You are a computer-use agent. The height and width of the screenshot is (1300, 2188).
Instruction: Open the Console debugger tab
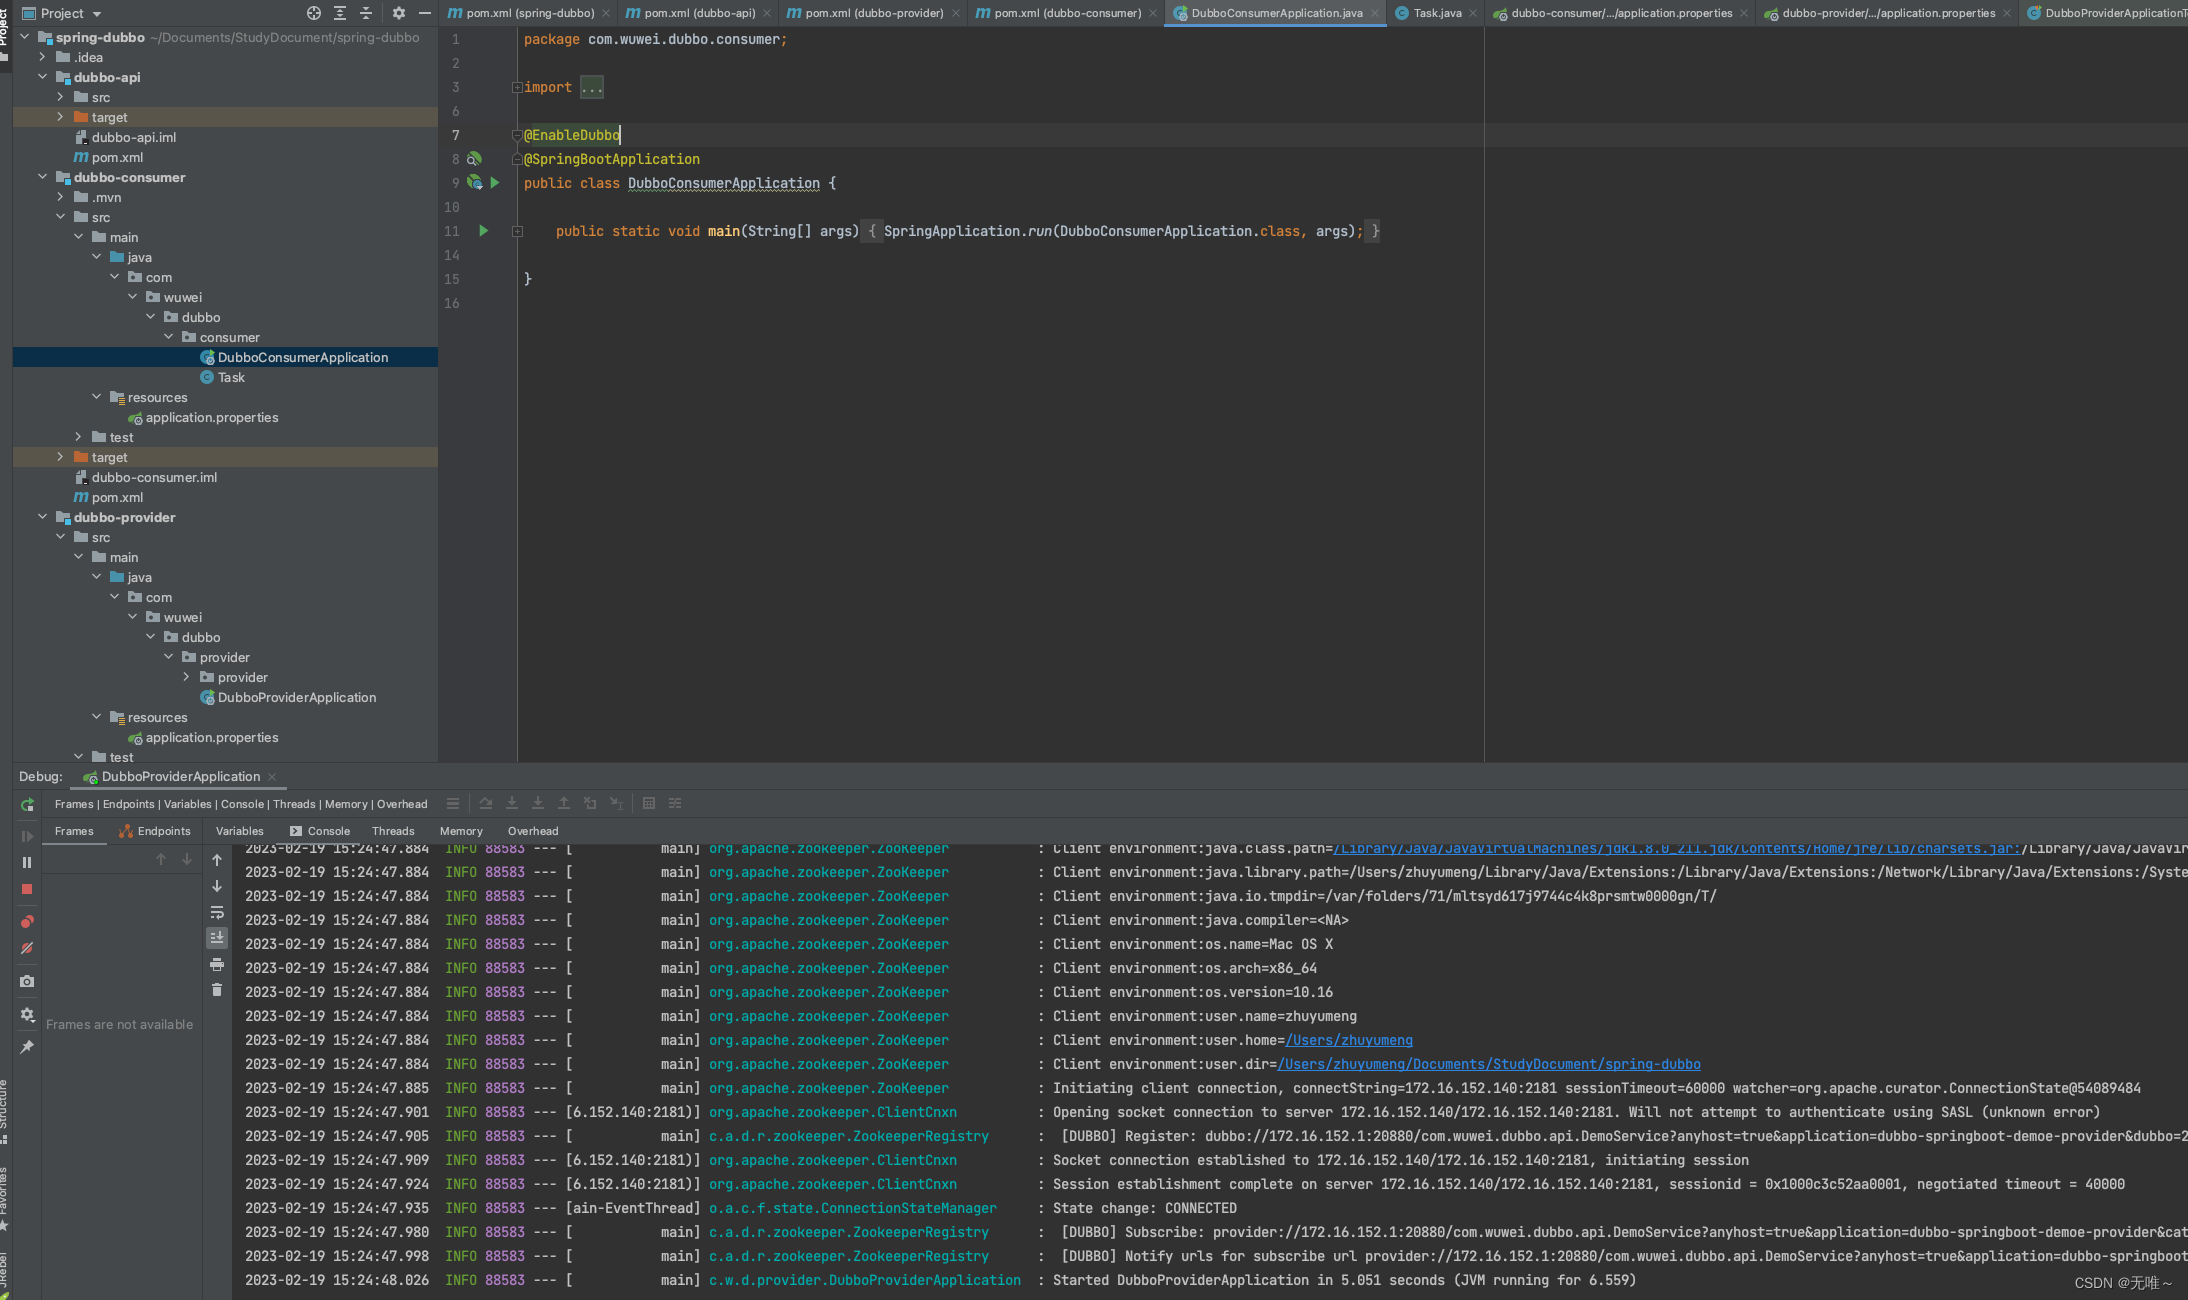(x=320, y=831)
